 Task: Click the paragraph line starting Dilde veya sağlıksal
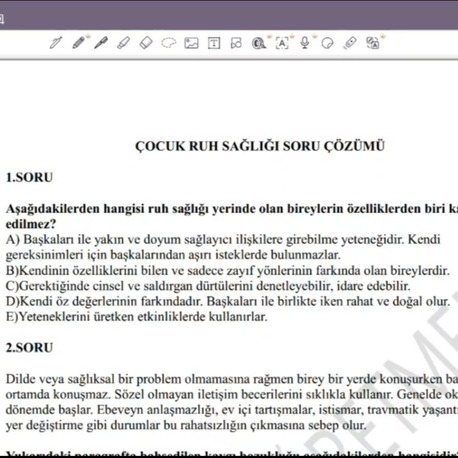(x=232, y=379)
